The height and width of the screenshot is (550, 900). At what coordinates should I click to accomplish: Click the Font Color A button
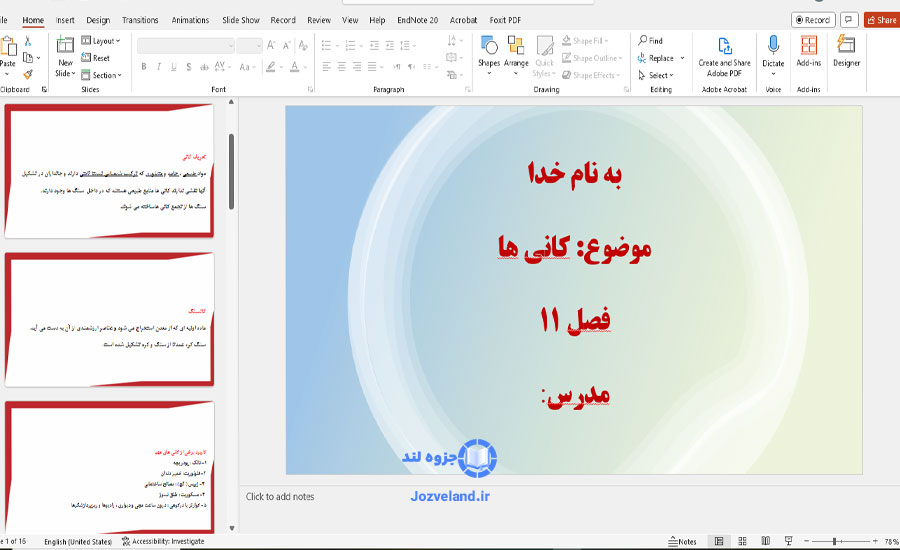tap(294, 67)
